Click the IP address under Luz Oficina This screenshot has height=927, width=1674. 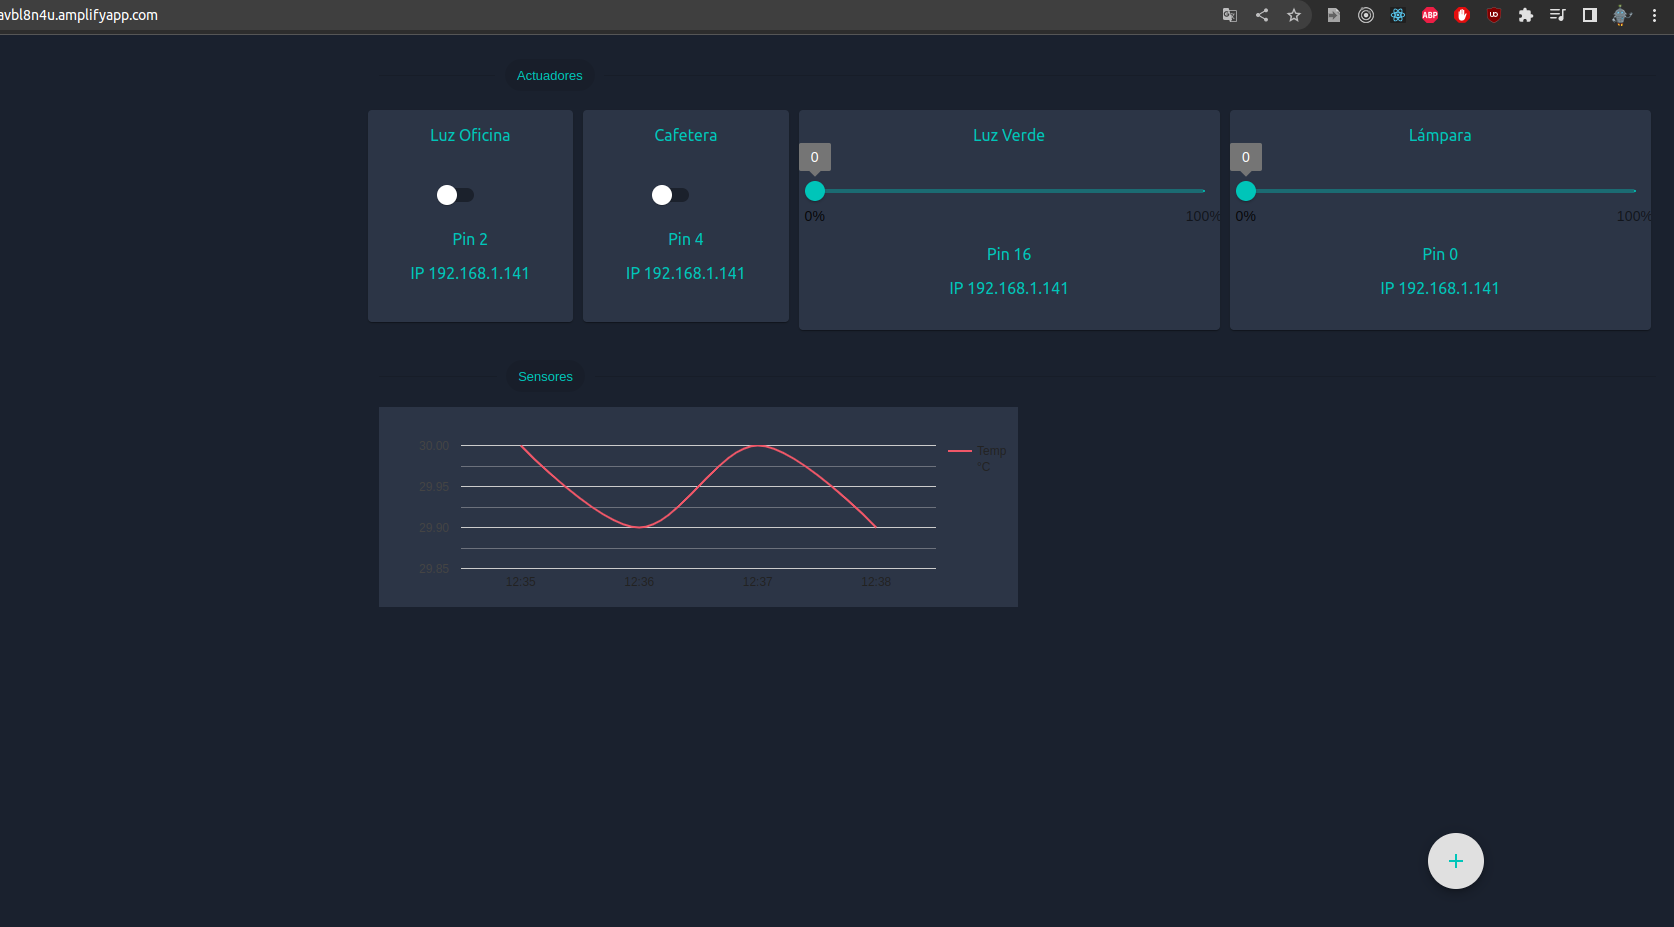470,273
